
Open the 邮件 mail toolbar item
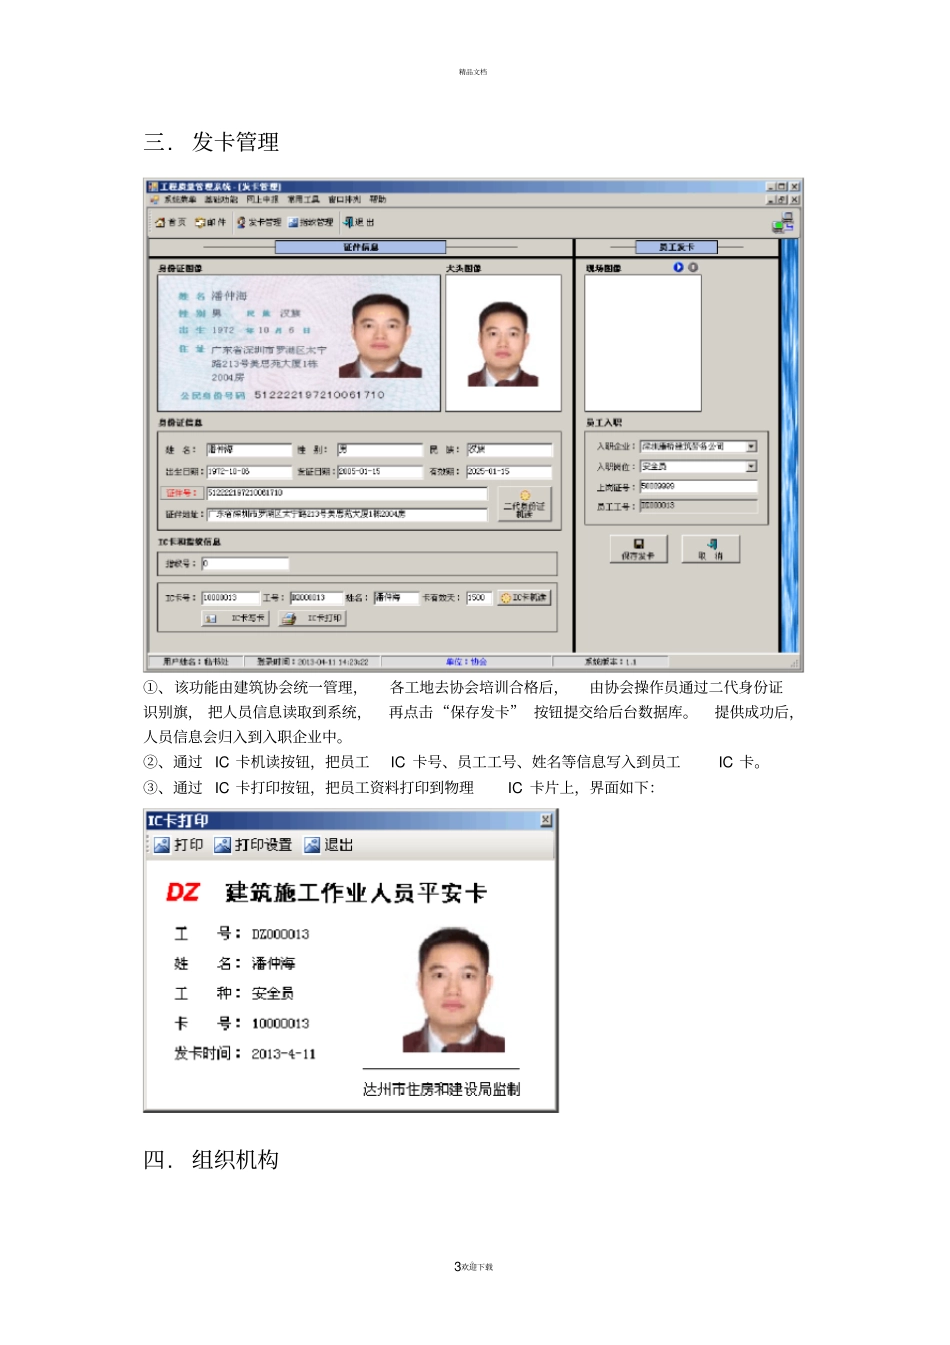tap(210, 222)
